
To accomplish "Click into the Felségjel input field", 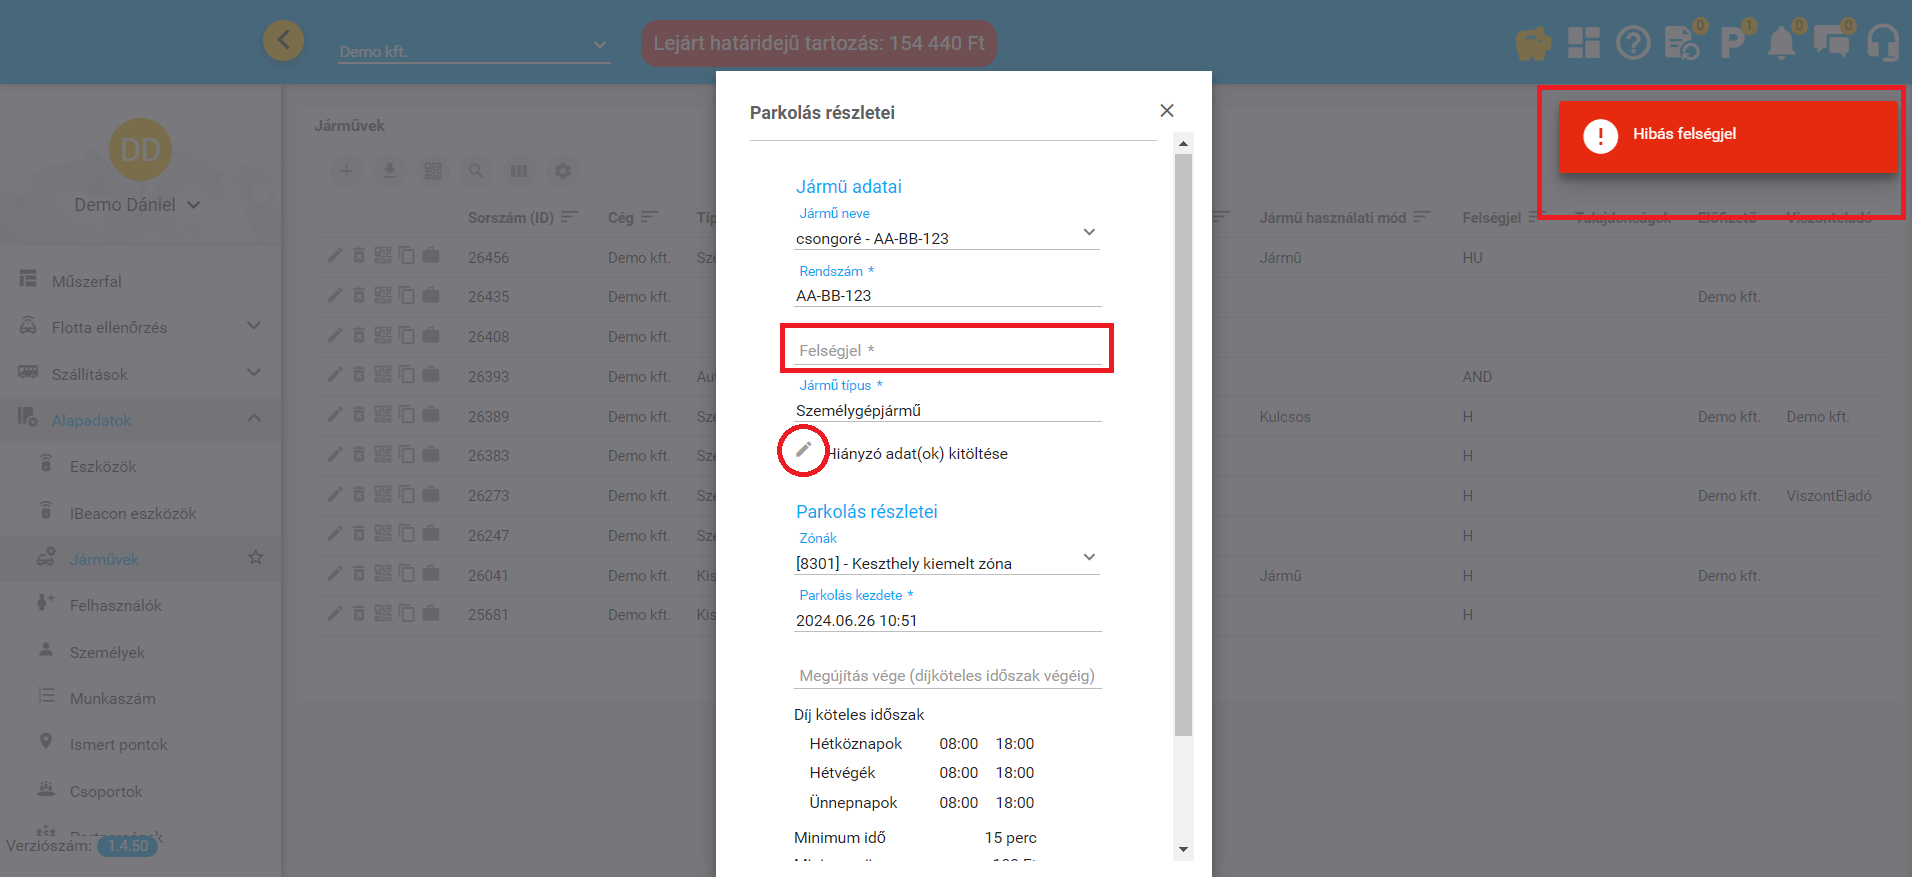I will [946, 350].
